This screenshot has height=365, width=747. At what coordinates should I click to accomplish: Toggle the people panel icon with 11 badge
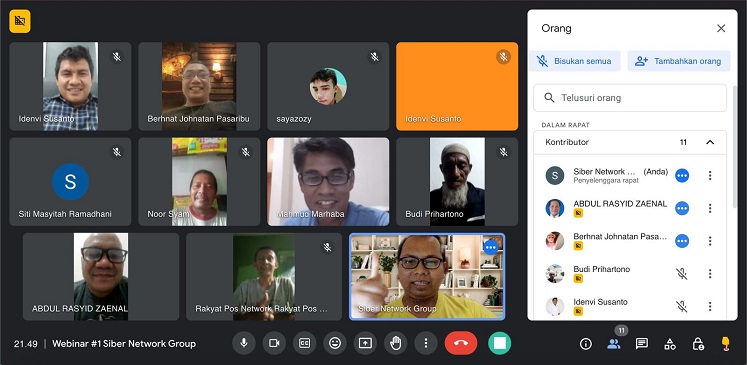coord(614,344)
